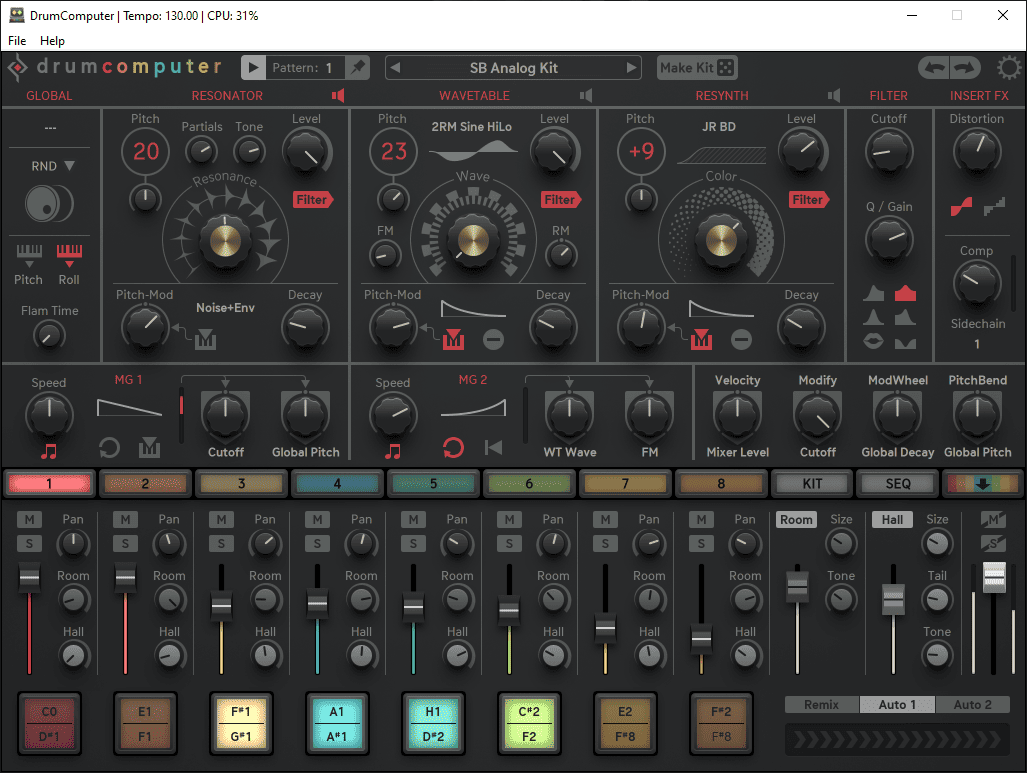Click Wavetable pitch-mod minus circle icon

coord(493,339)
